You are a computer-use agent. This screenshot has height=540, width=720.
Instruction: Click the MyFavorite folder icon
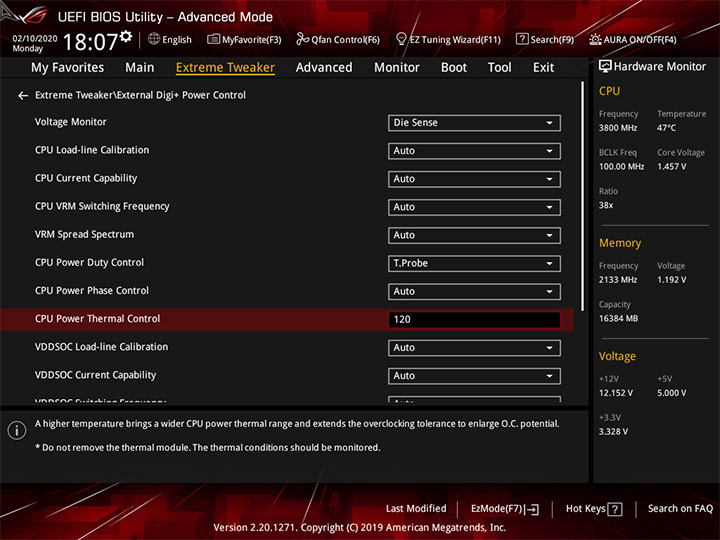click(214, 39)
